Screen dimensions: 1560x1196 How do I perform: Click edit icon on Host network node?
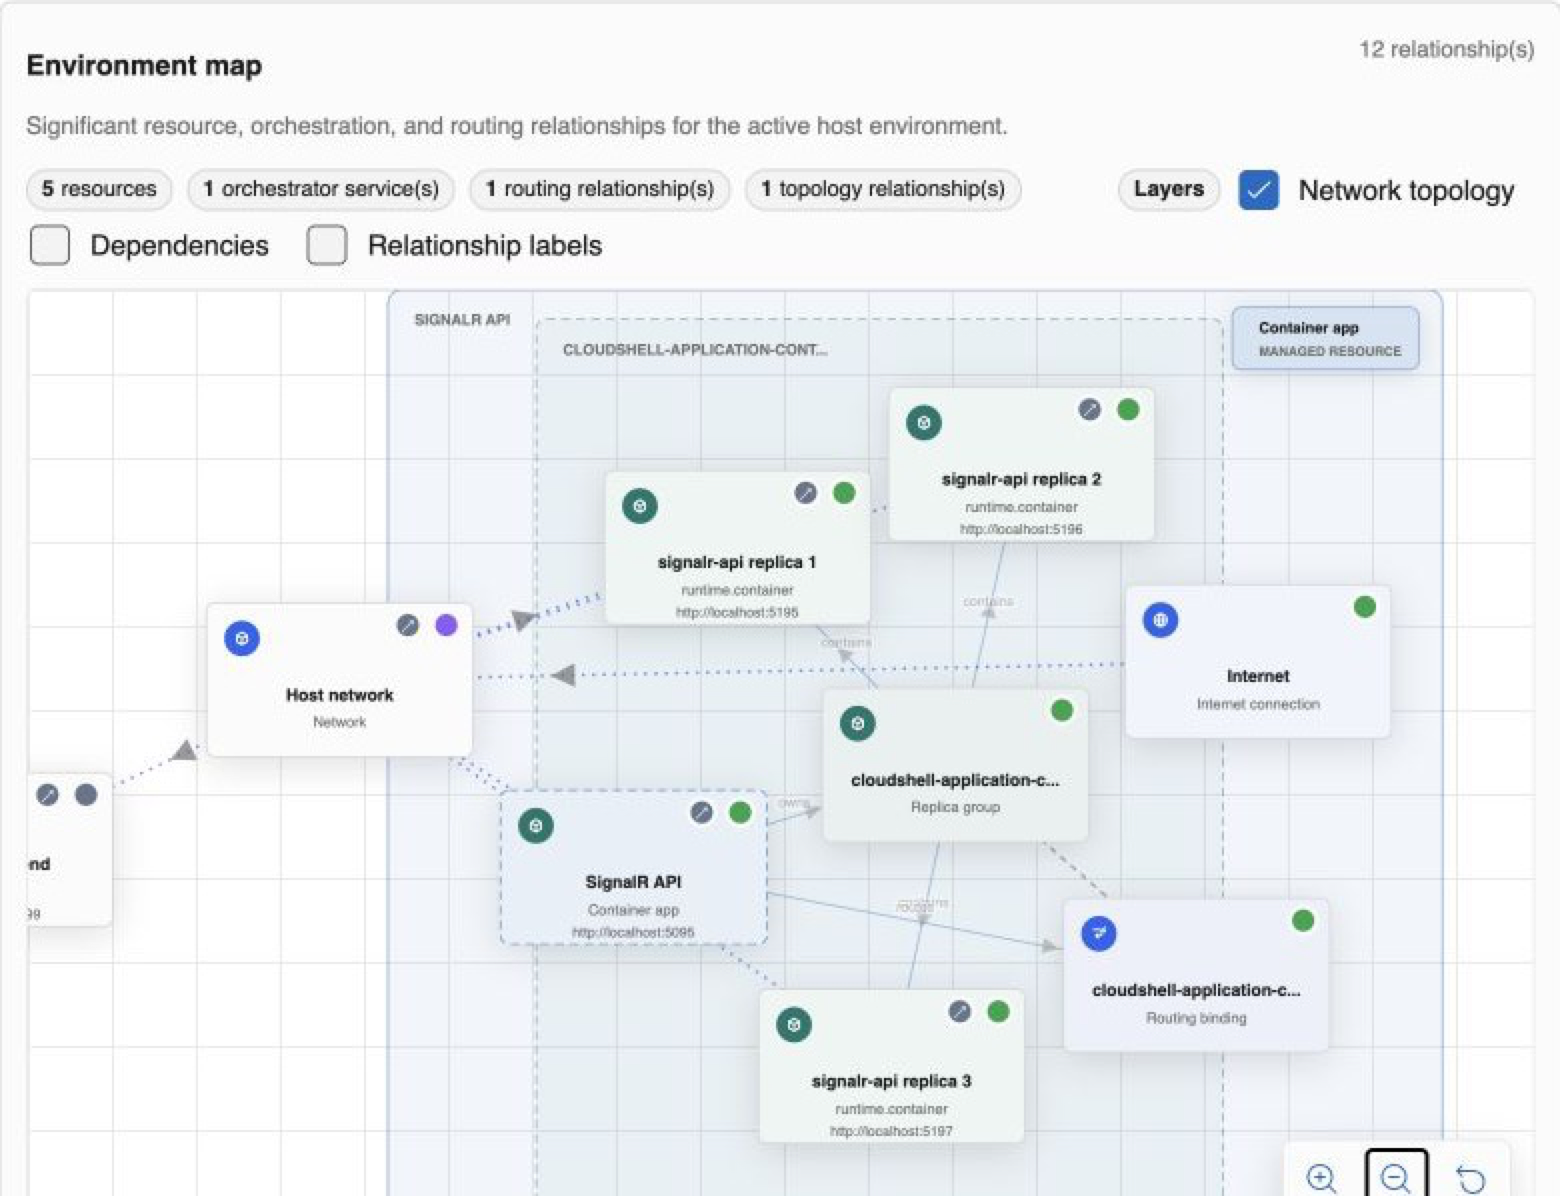pos(408,625)
